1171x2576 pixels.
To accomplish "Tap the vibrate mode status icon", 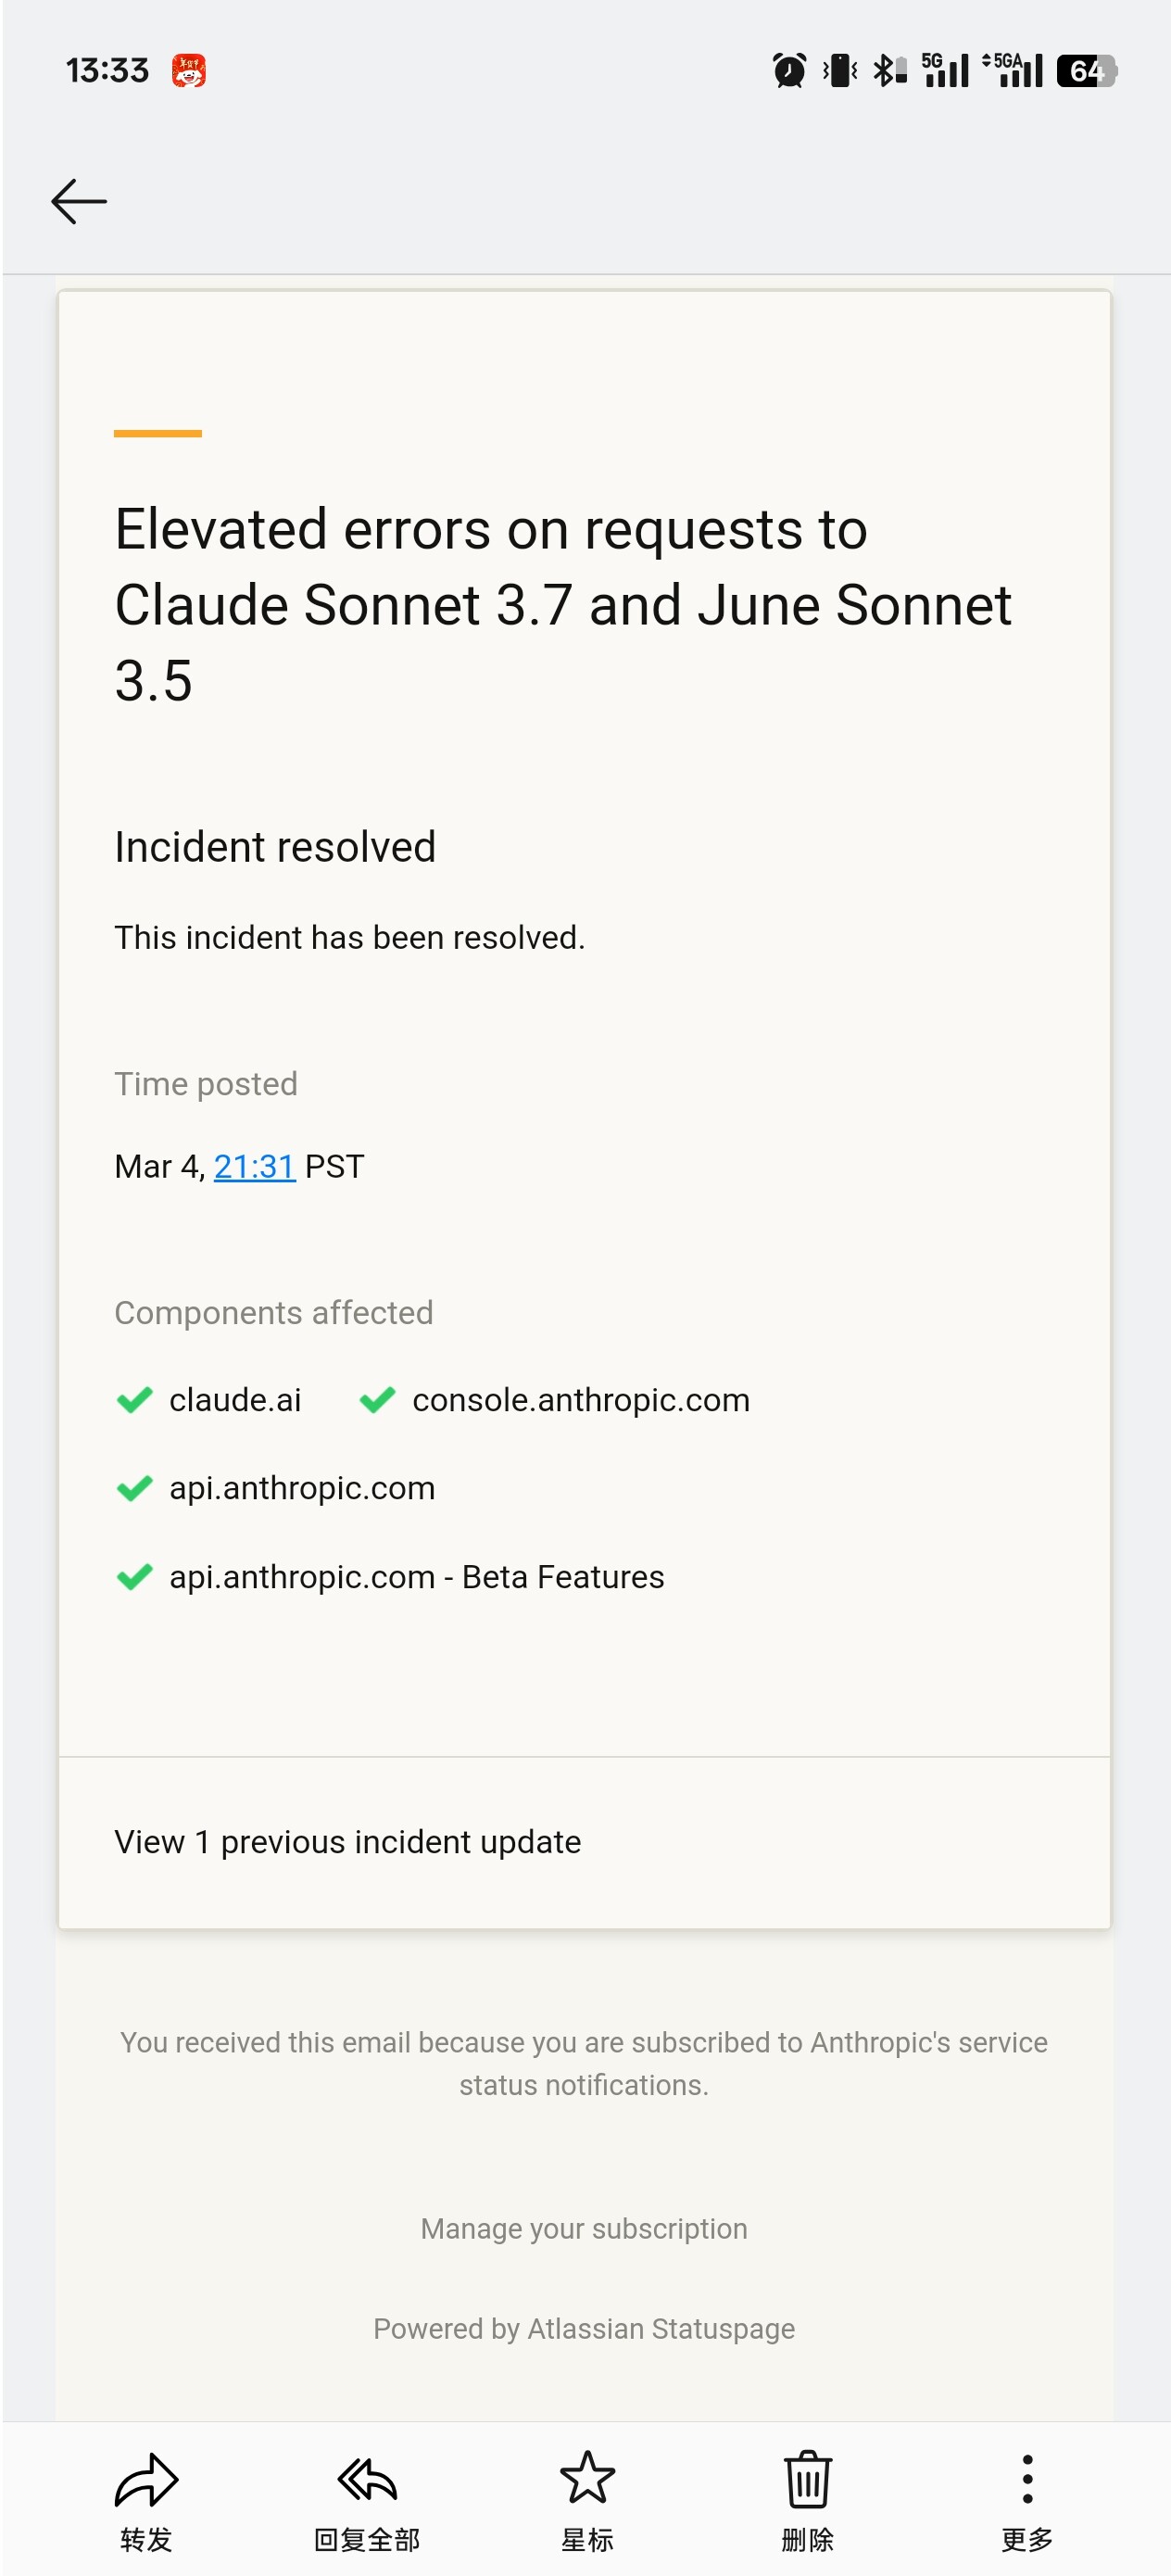I will (840, 71).
